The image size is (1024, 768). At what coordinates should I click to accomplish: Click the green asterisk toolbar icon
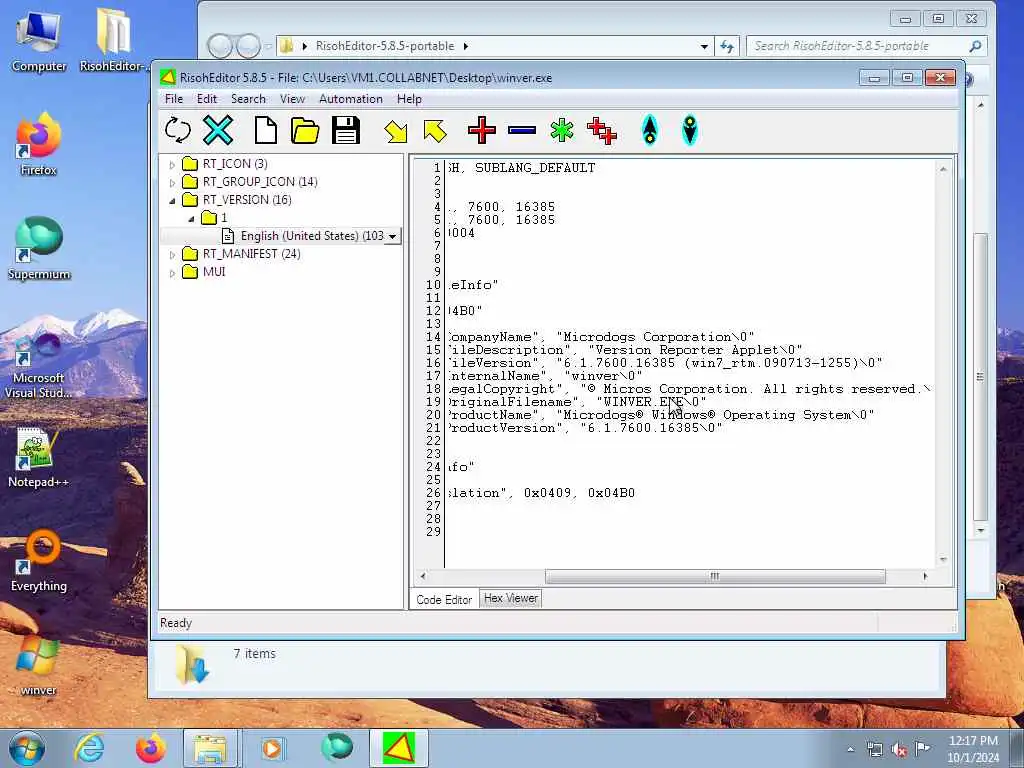pyautogui.click(x=562, y=130)
